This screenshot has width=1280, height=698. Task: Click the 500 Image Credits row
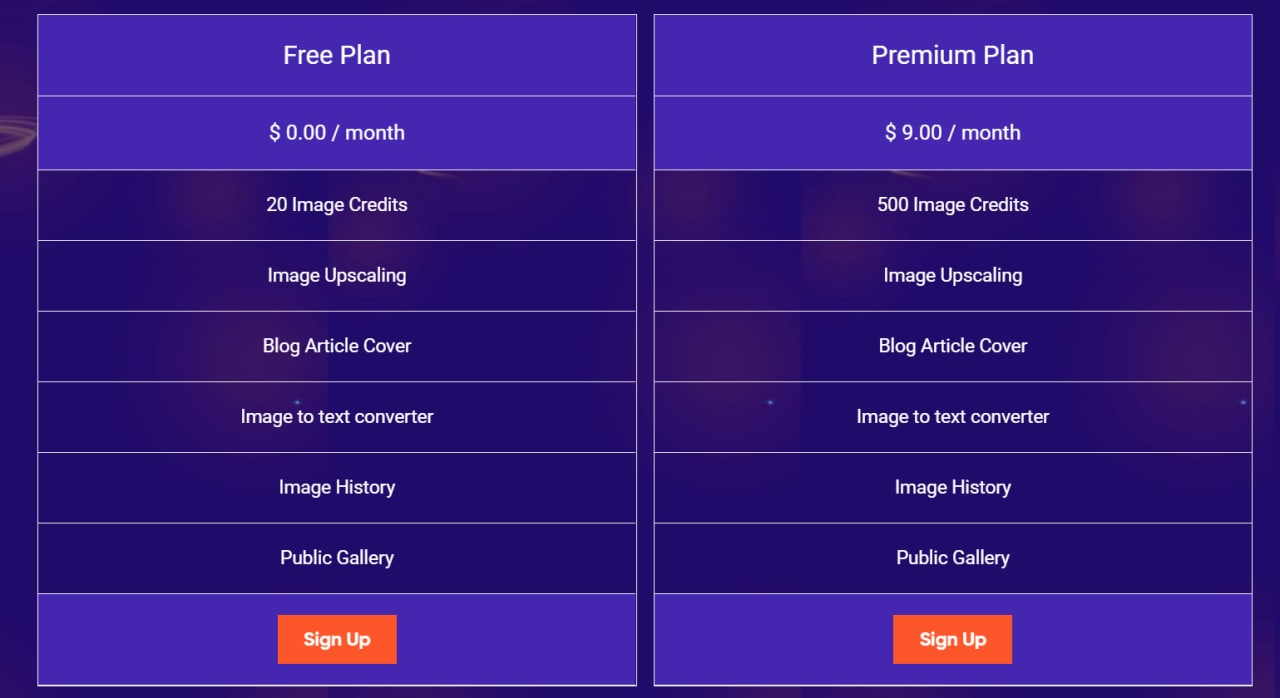(953, 205)
